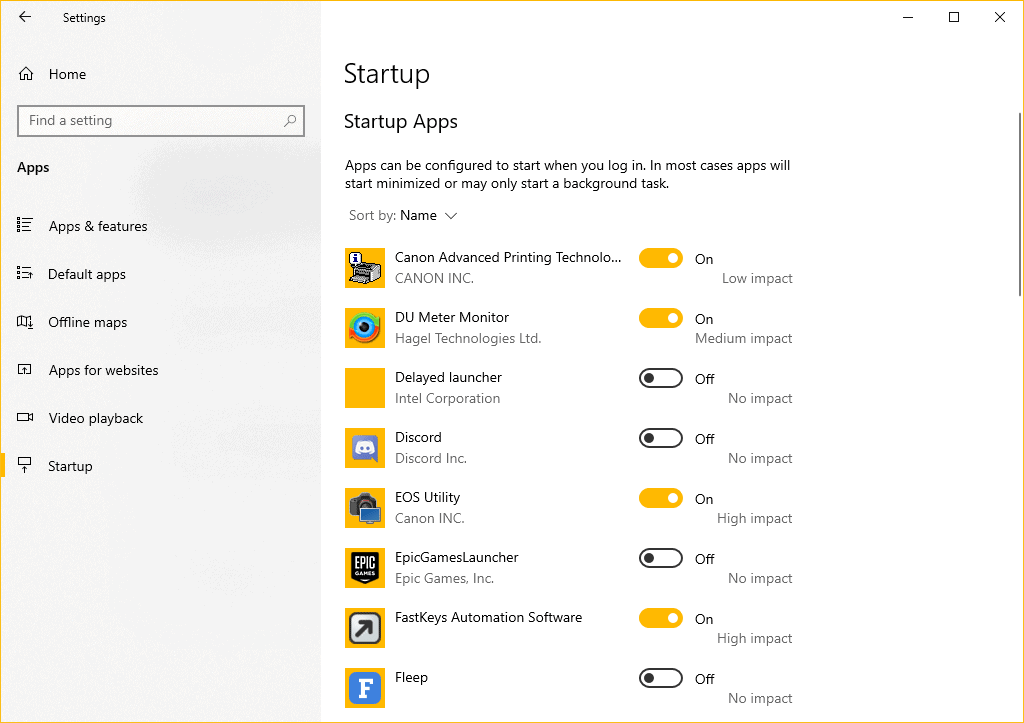Click the Epic Games Launcher icon
This screenshot has height=723, width=1024.
[x=365, y=568]
